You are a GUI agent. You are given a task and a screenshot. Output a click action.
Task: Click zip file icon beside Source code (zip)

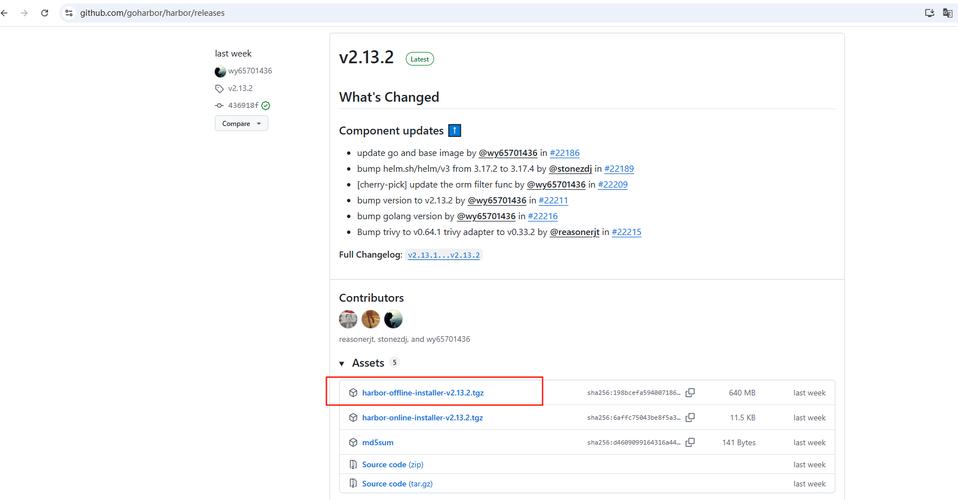click(353, 465)
